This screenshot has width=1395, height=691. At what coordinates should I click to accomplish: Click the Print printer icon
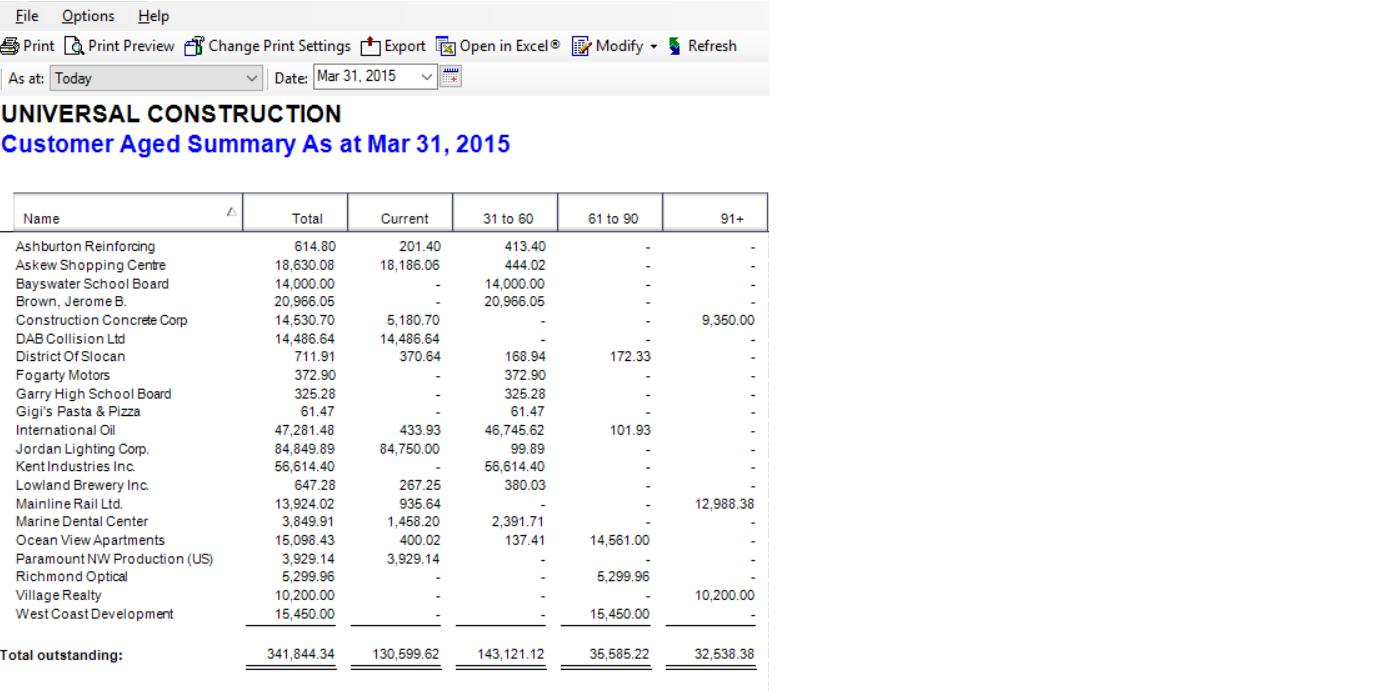coord(10,46)
